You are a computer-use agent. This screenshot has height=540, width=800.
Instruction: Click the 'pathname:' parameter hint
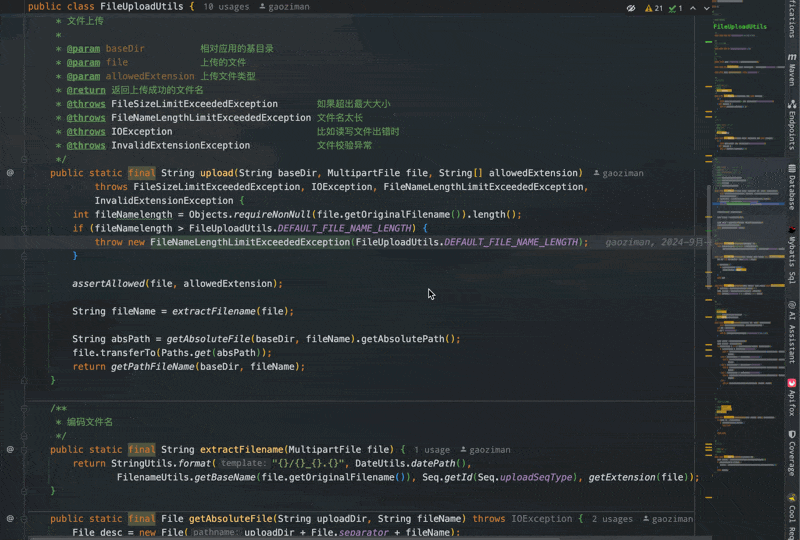click(x=214, y=532)
